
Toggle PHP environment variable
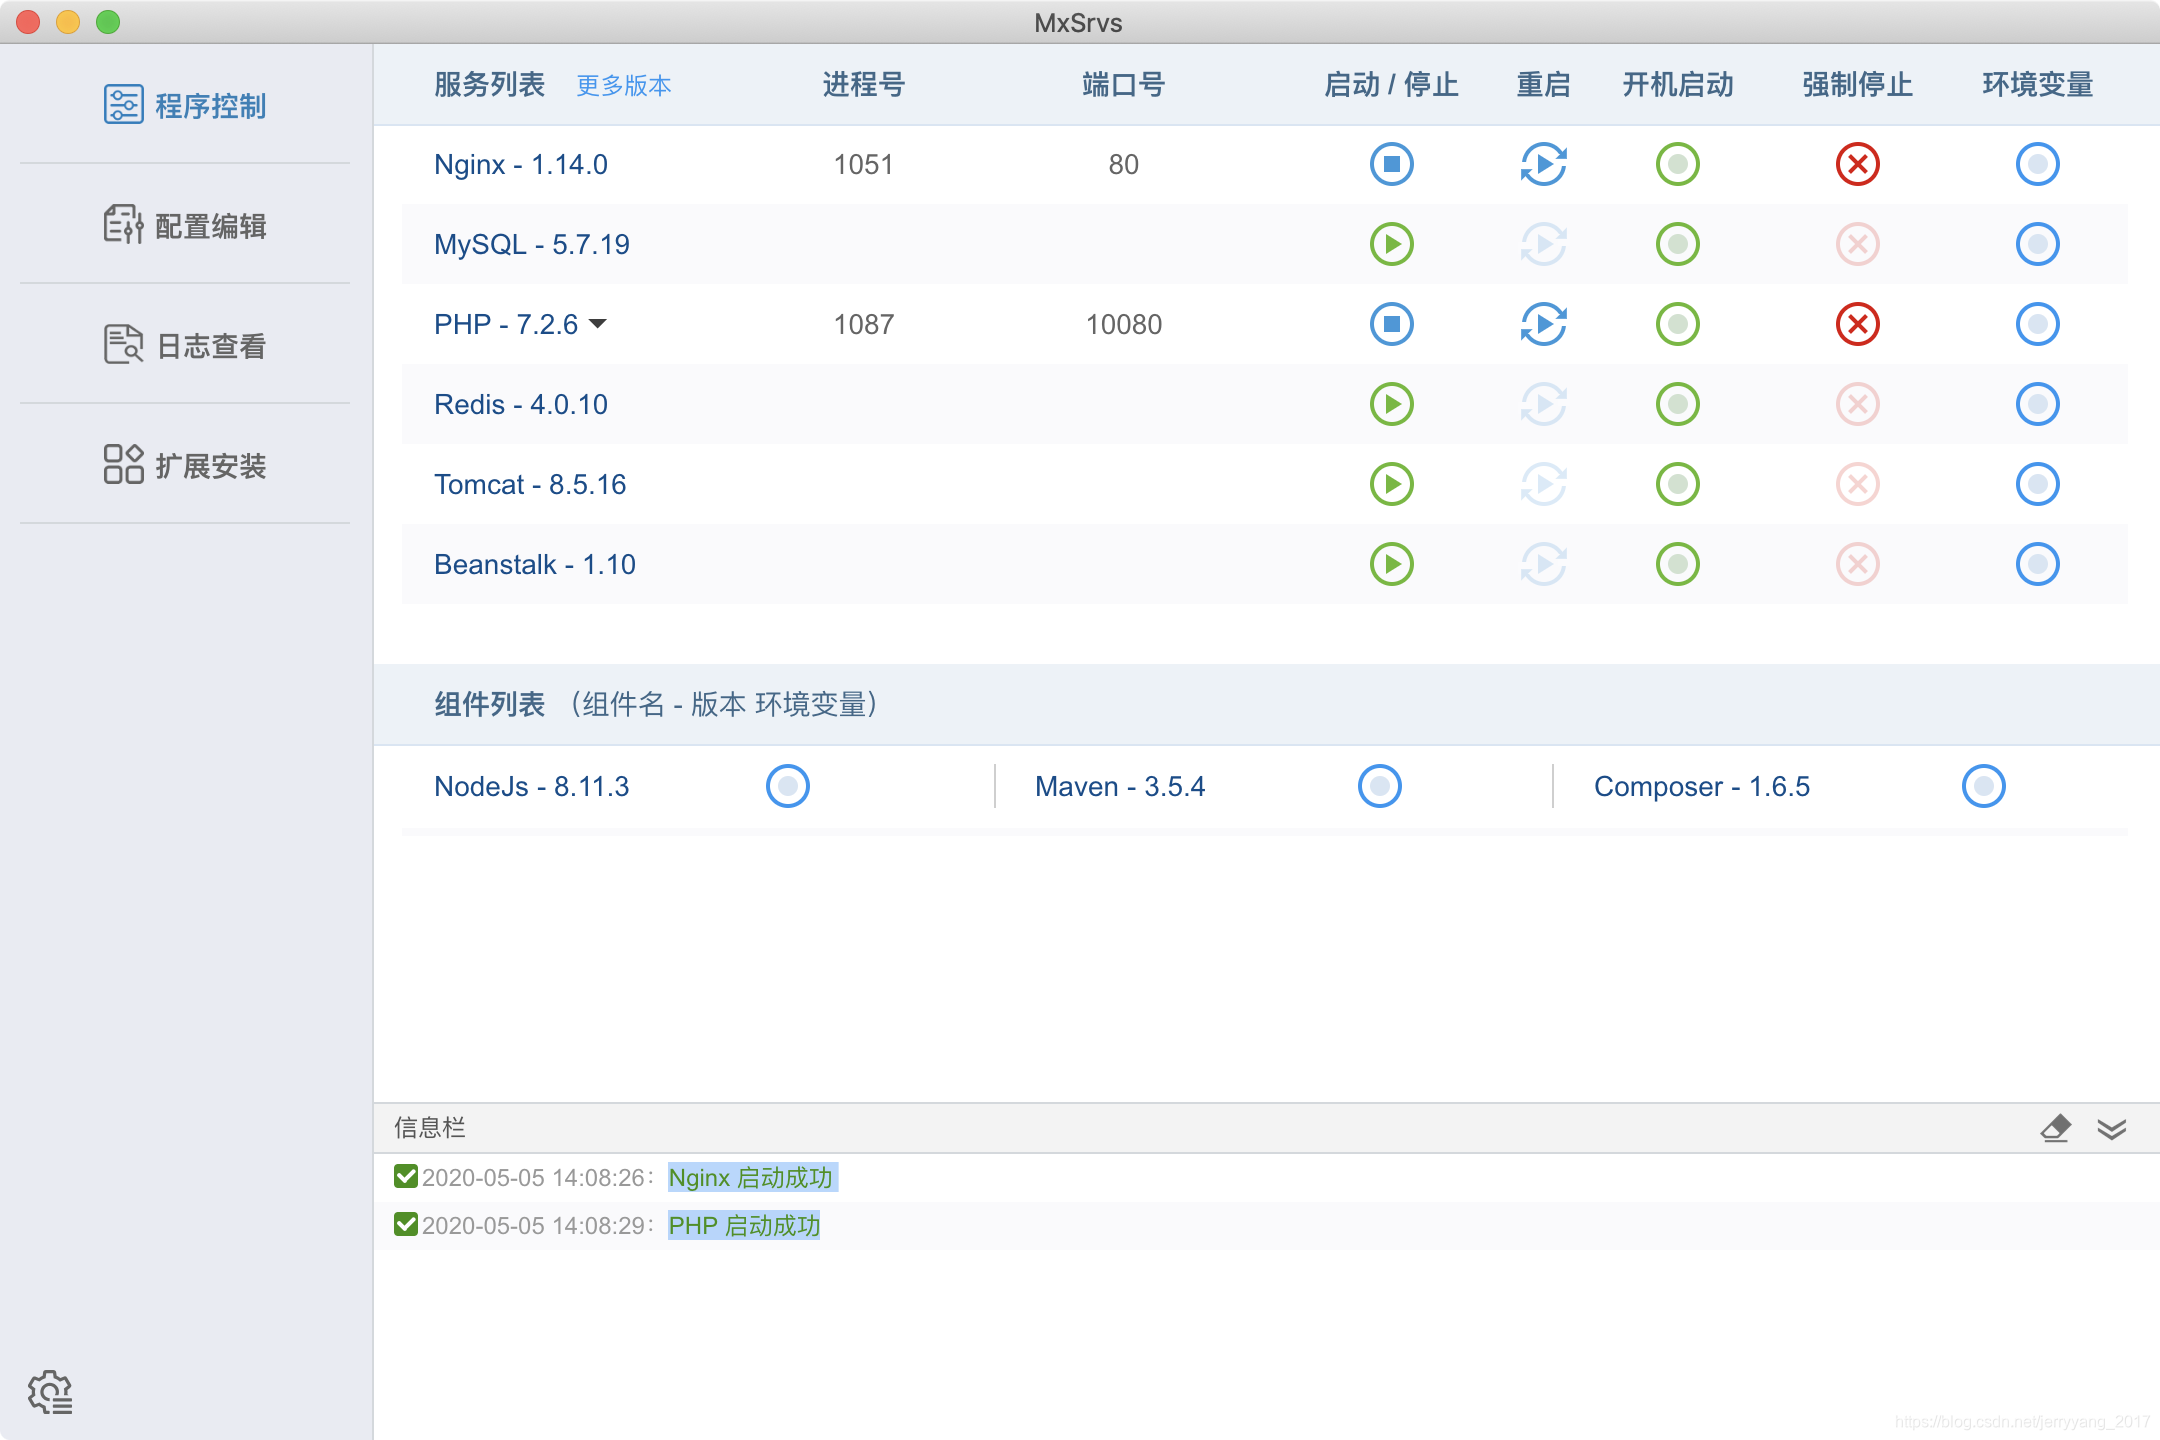(x=2037, y=324)
